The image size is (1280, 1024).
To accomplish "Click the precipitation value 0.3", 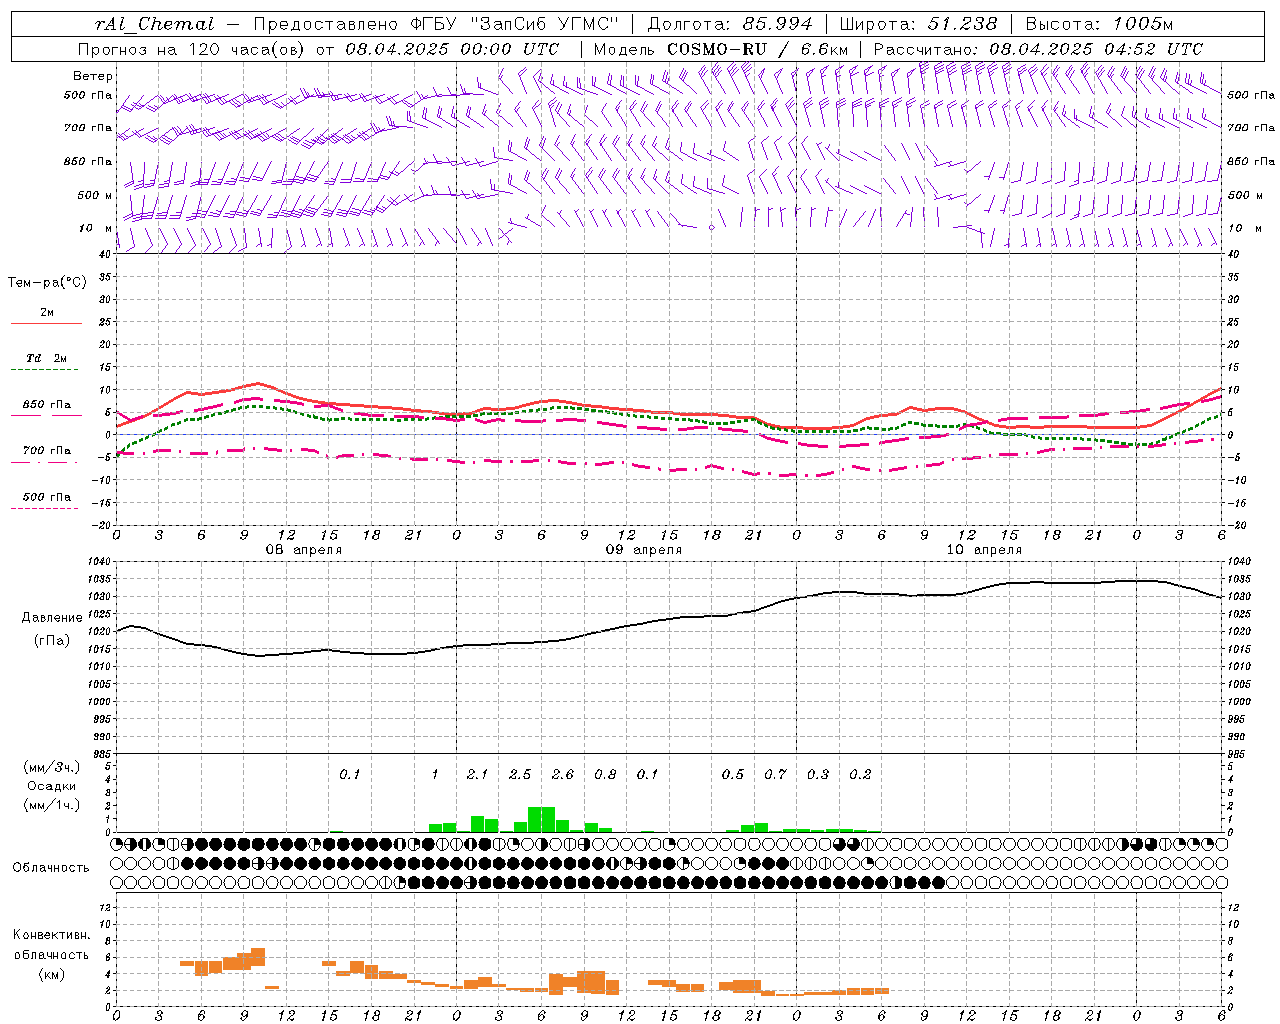I will pyautogui.click(x=818, y=775).
